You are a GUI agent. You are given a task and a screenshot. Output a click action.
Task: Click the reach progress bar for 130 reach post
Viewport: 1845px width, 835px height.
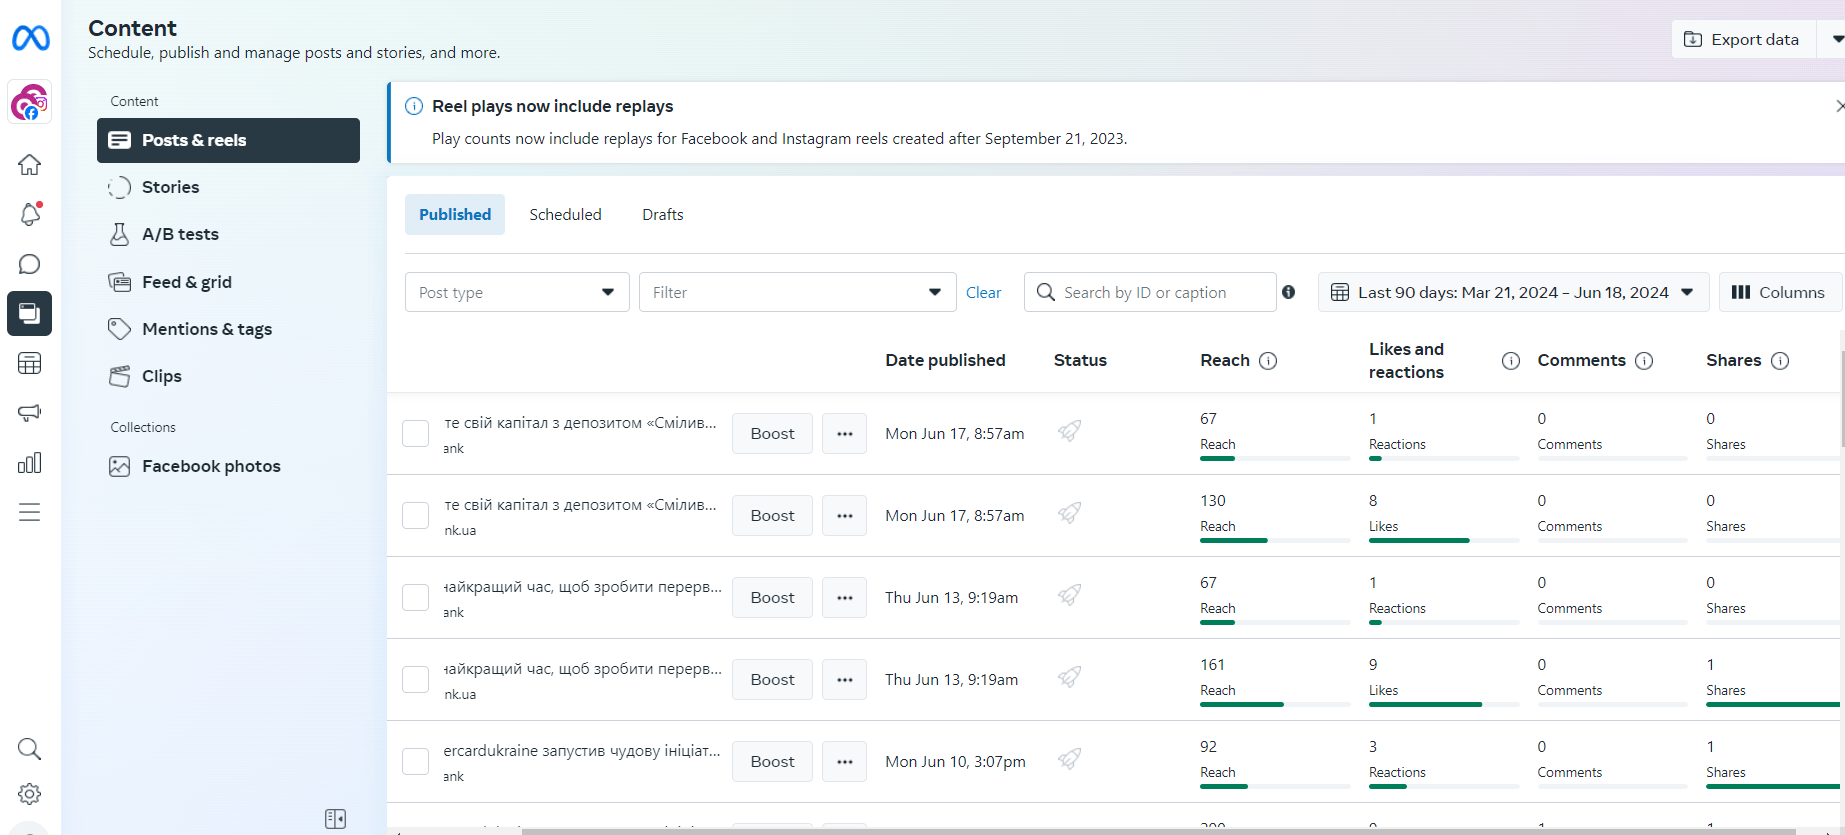(x=1275, y=541)
